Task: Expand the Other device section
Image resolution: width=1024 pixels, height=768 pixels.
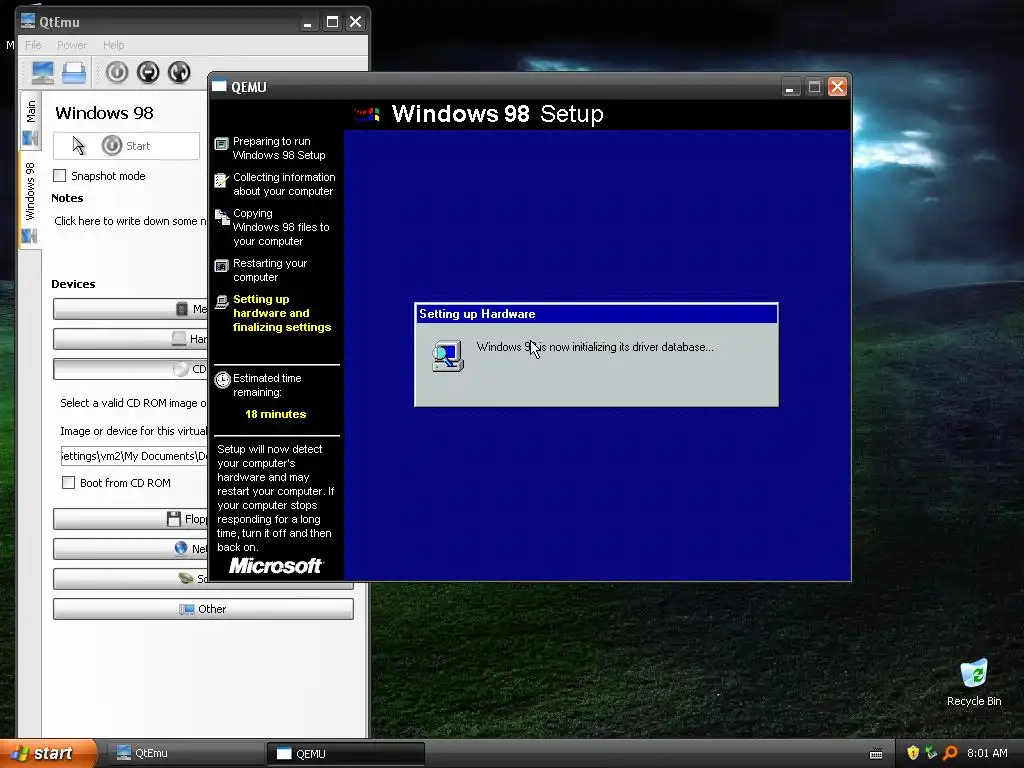Action: [x=203, y=609]
